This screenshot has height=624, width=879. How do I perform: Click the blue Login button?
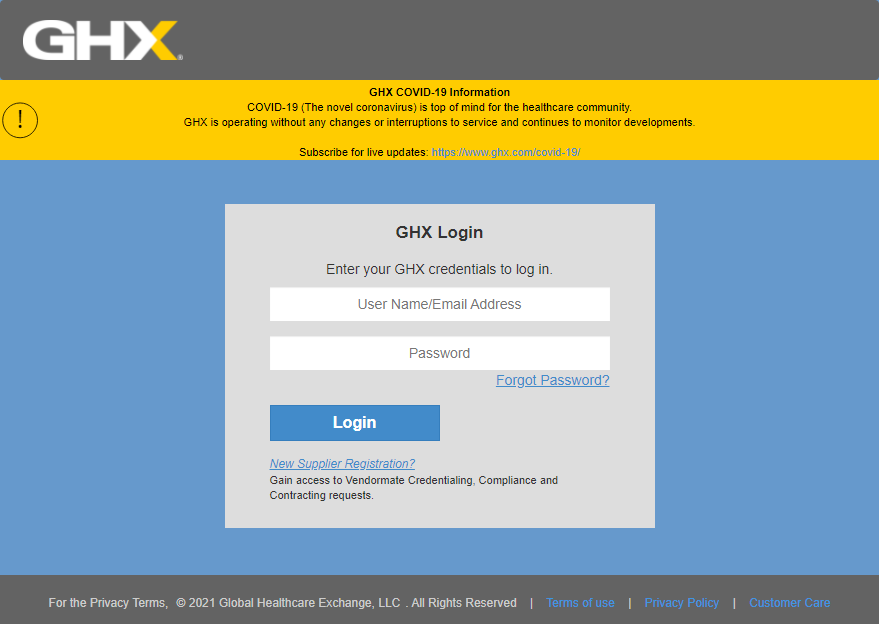pyautogui.click(x=354, y=422)
